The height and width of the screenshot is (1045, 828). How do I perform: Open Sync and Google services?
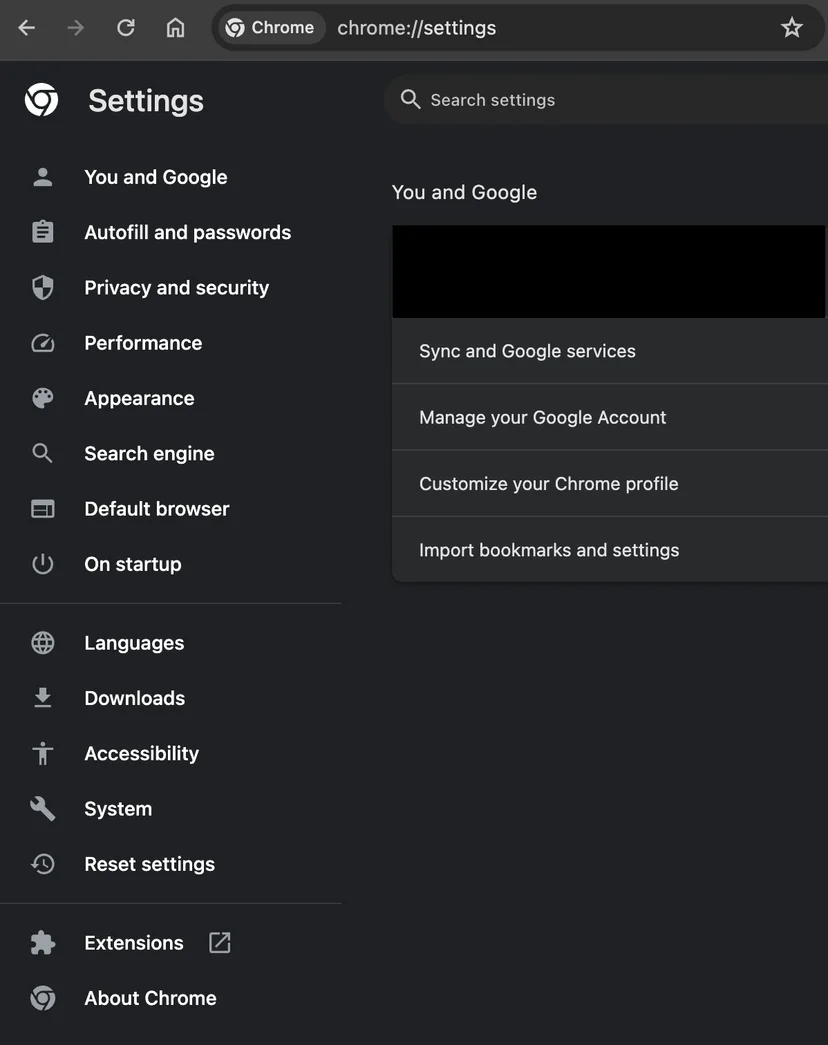[x=610, y=351]
